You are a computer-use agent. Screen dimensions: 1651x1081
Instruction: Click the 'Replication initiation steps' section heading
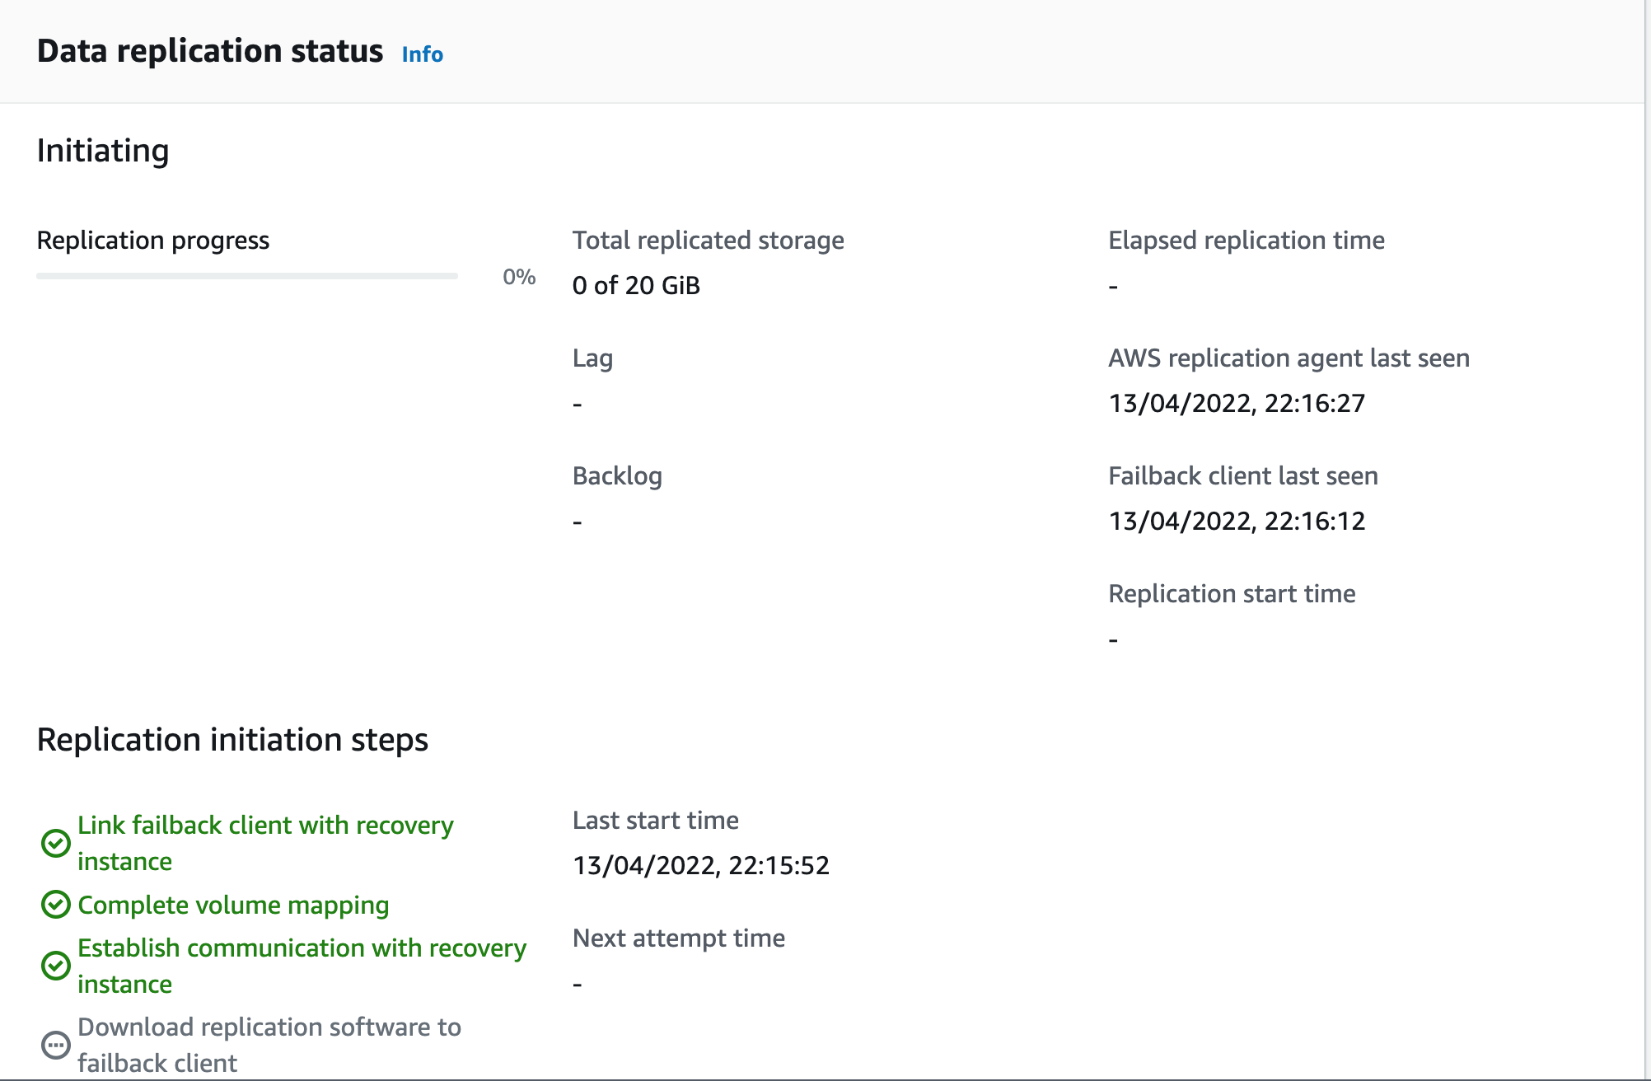click(232, 740)
